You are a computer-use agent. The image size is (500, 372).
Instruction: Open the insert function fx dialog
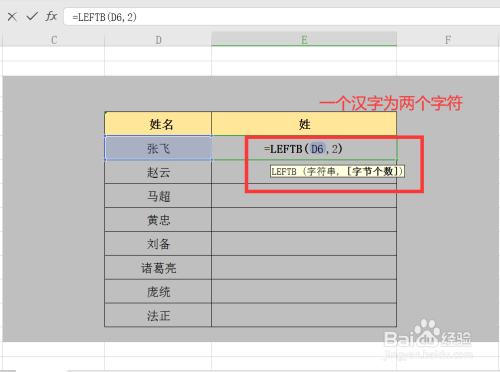51,16
